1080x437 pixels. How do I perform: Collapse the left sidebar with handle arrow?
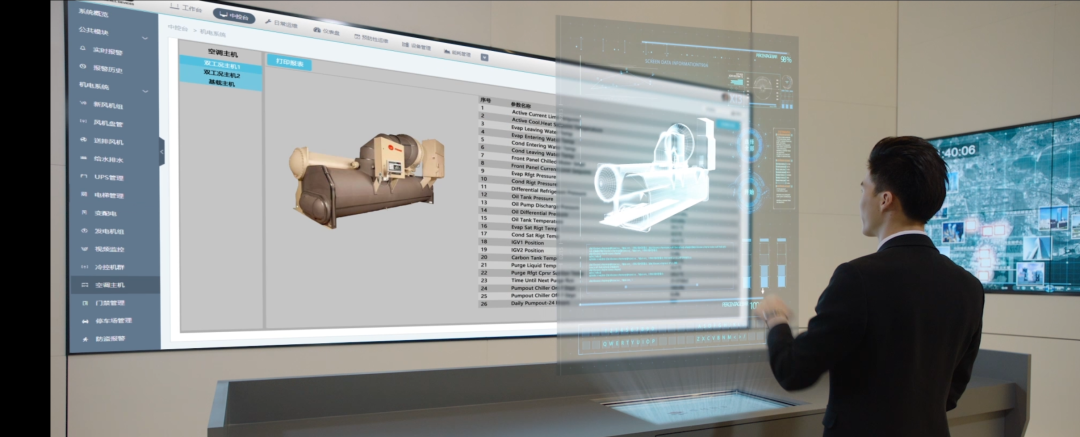coord(162,150)
